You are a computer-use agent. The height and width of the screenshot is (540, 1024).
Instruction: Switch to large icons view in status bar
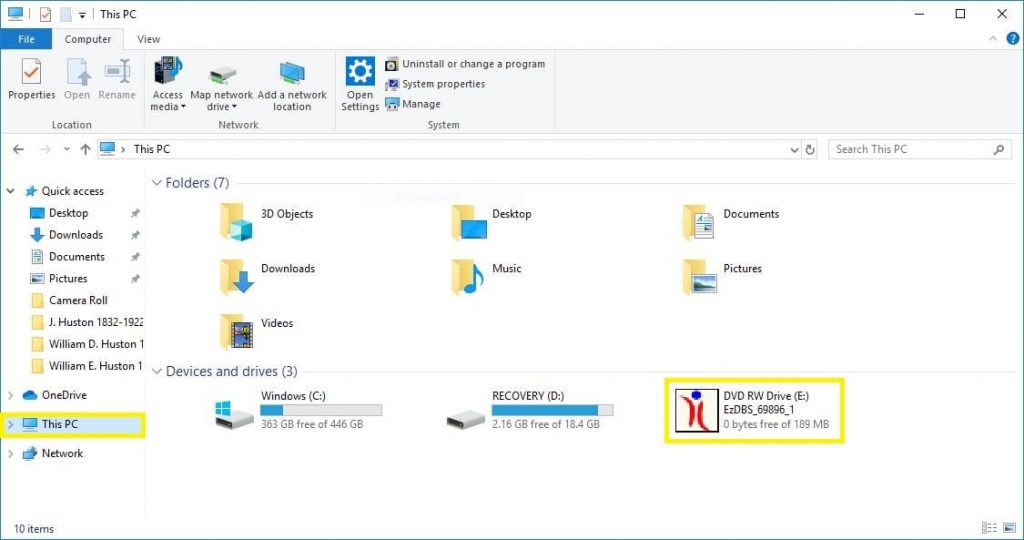1010,528
